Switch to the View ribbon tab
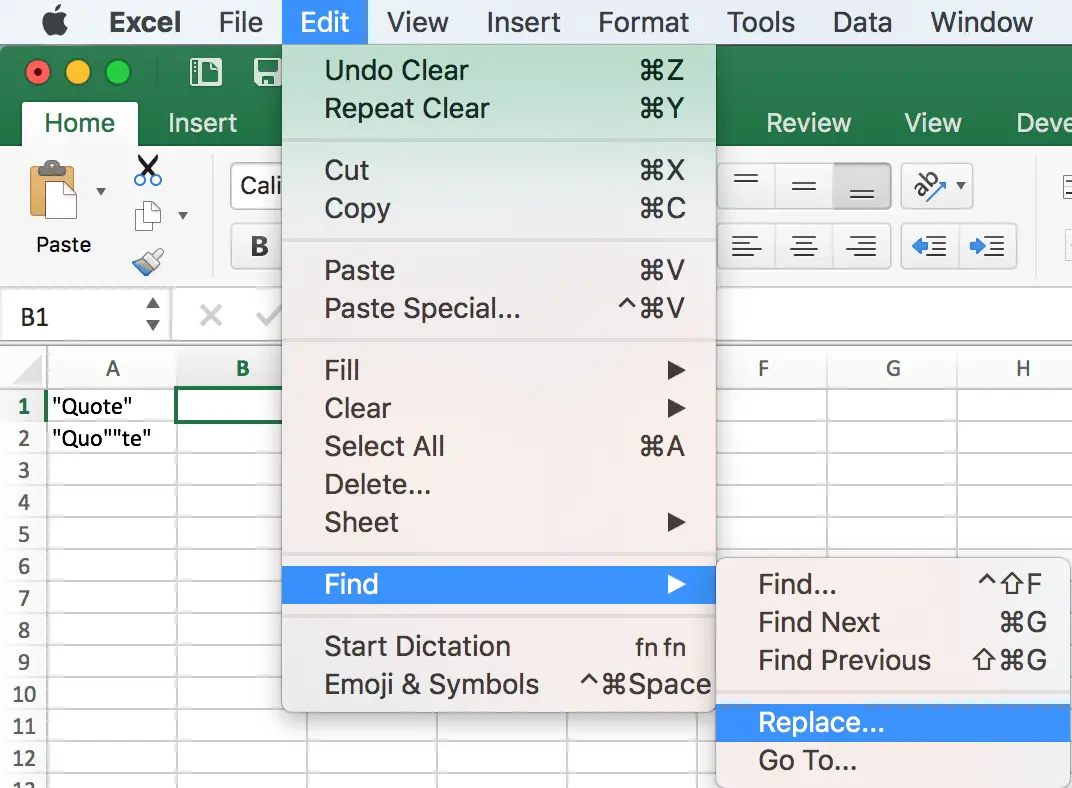Screen dimensions: 1072x788 click(x=933, y=123)
